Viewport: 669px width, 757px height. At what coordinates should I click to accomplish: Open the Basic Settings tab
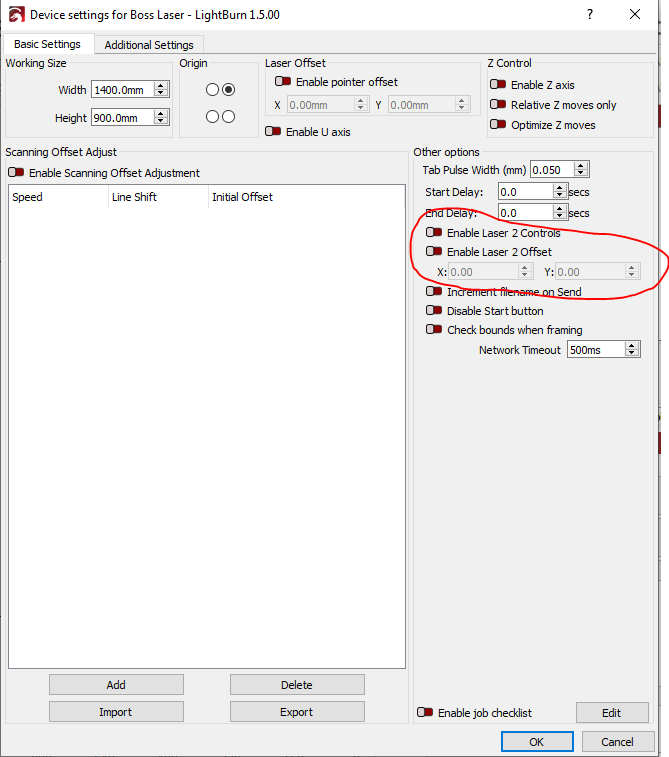click(48, 45)
